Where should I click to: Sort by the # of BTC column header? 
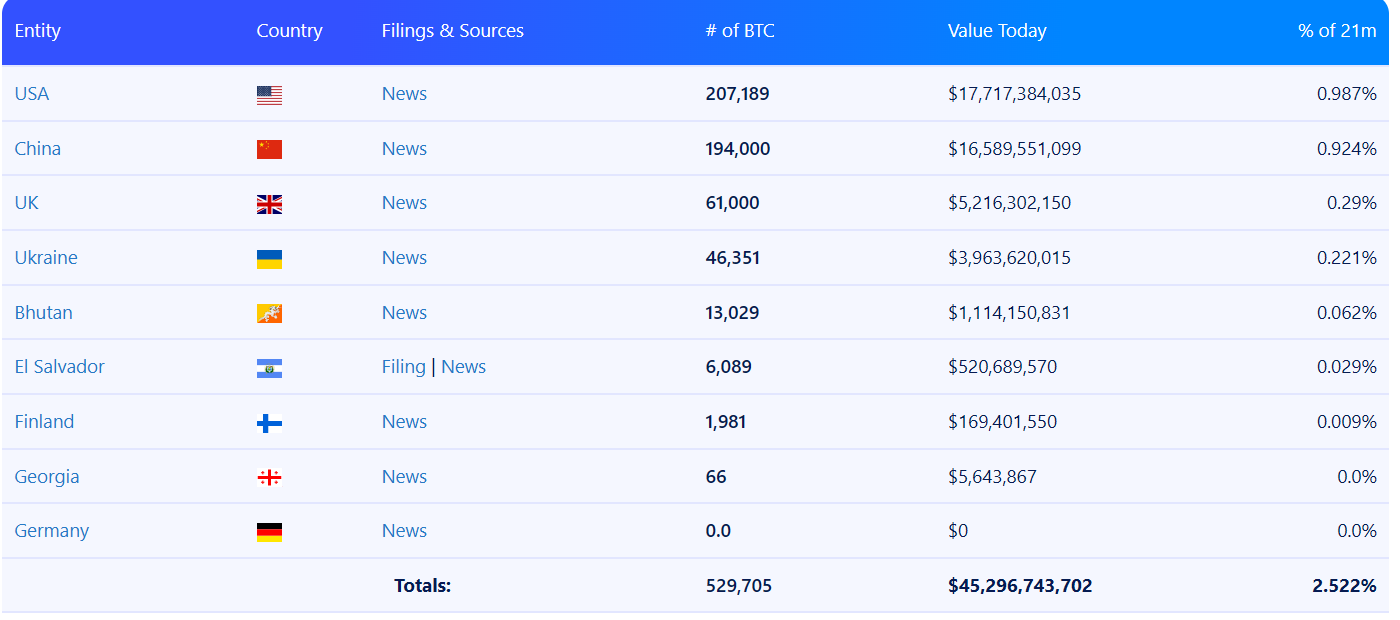click(x=740, y=31)
